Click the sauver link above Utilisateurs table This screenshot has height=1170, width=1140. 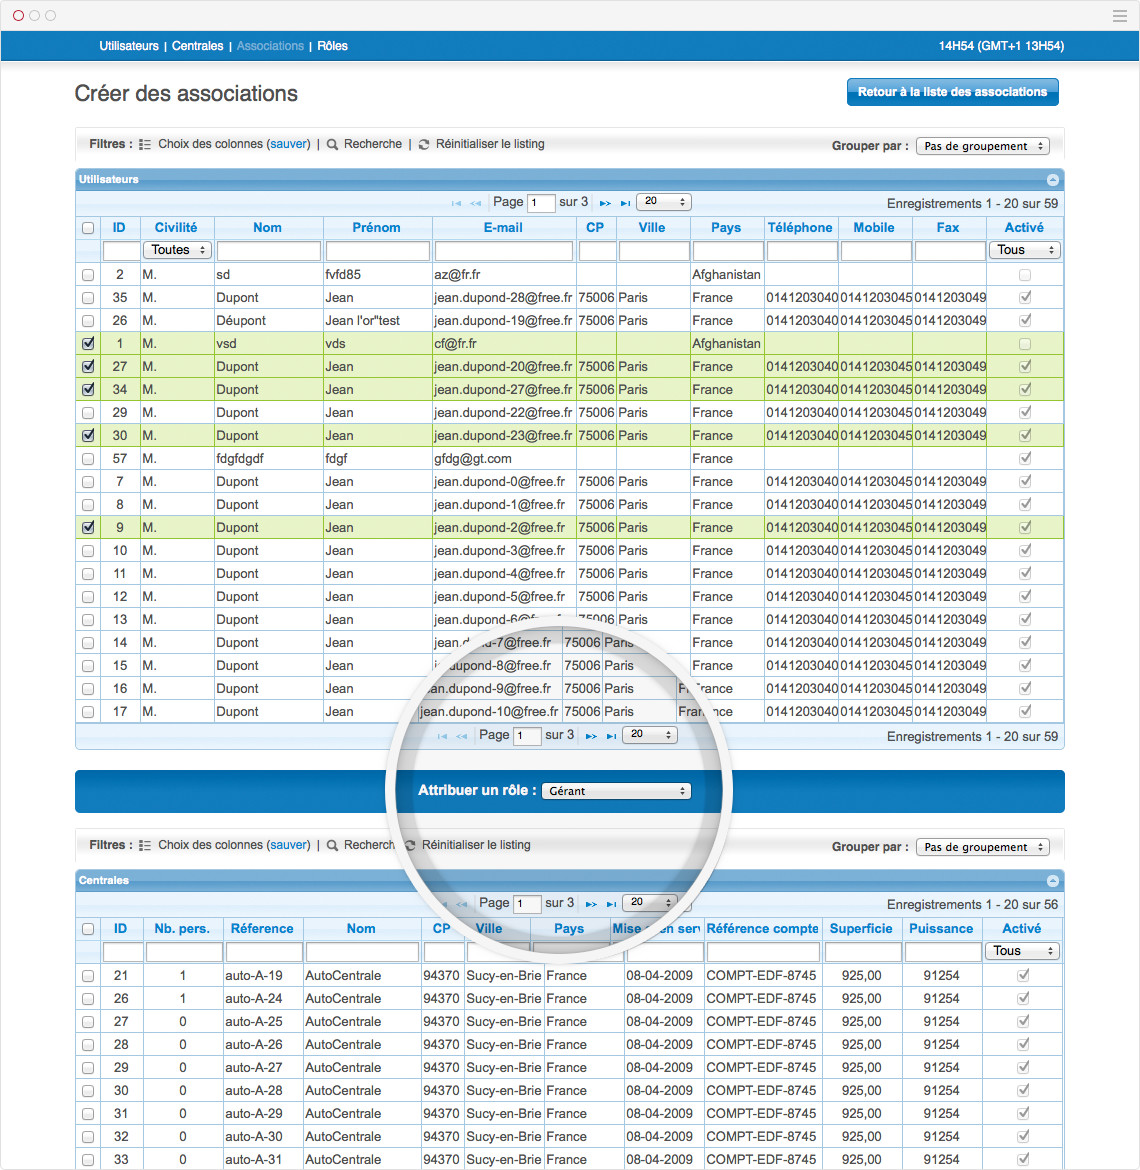point(289,144)
